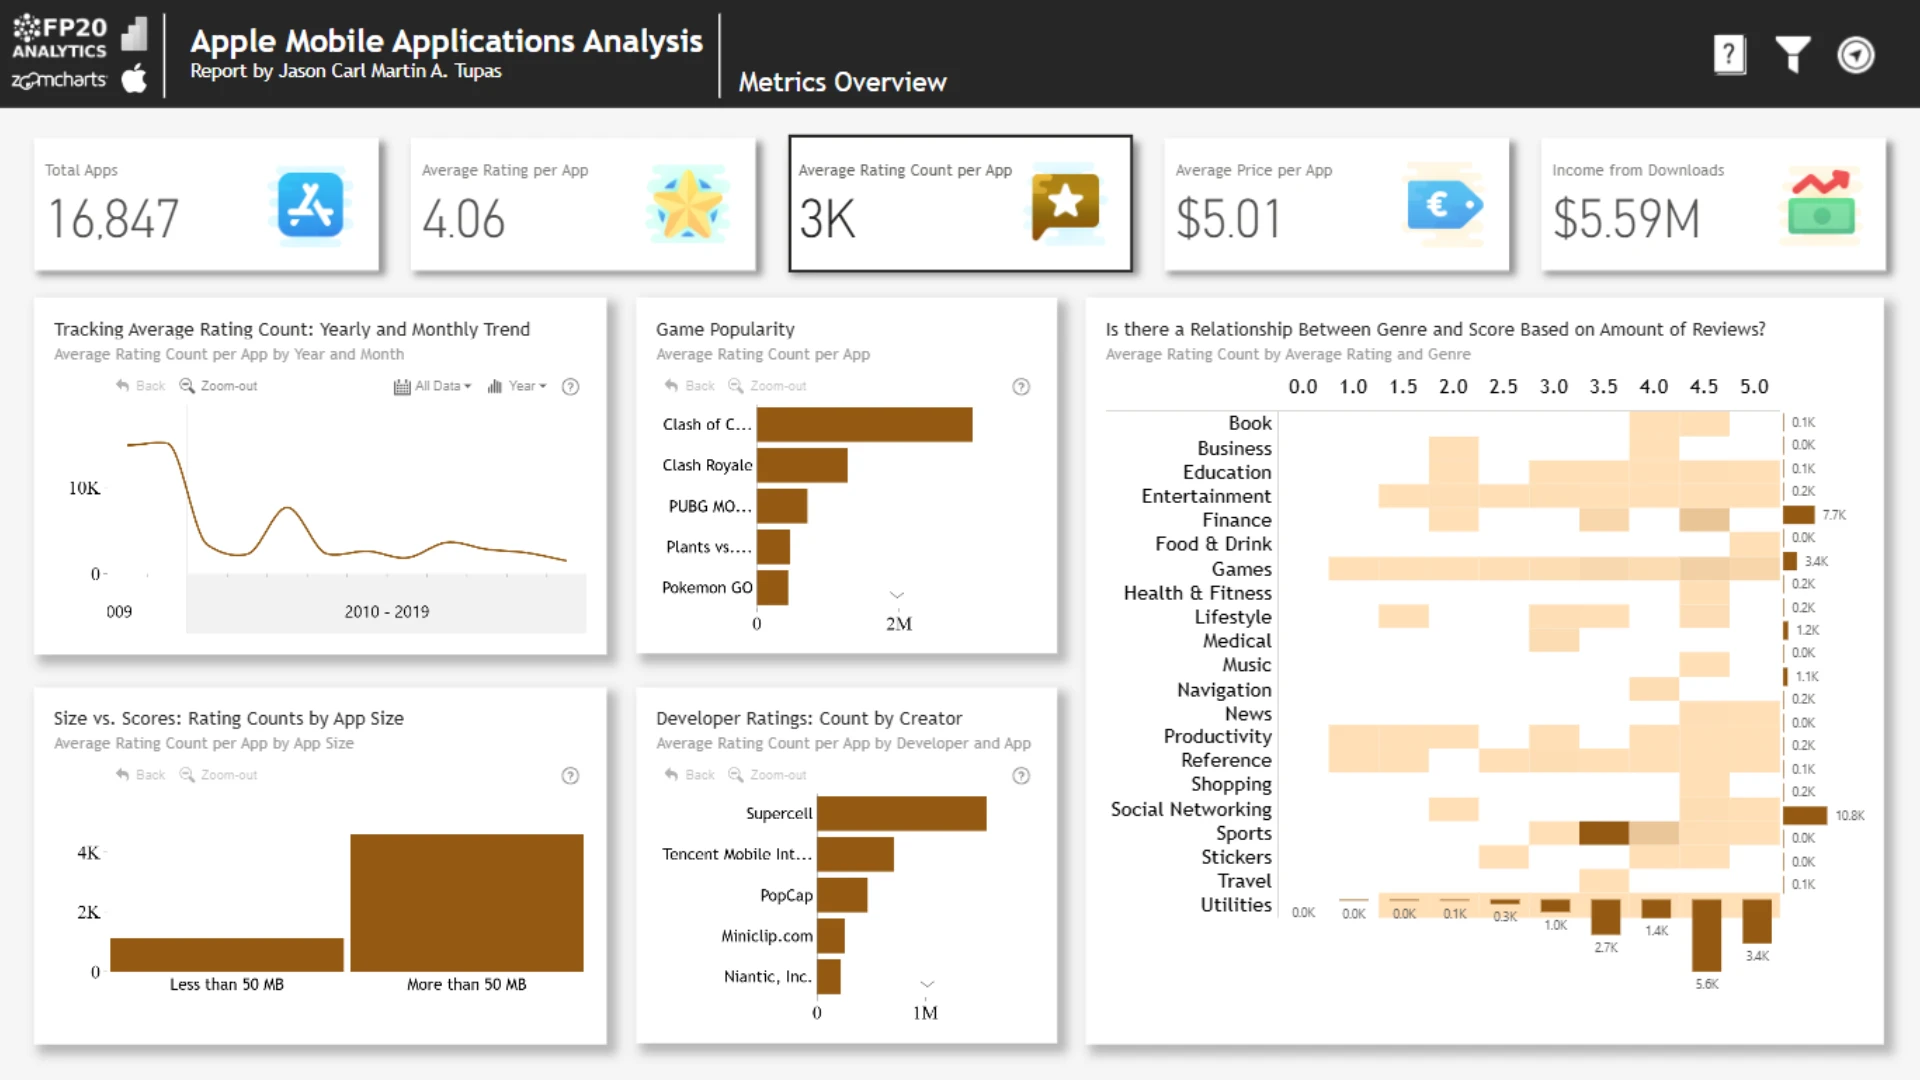
Task: Click help icon in Developer Ratings chart
Action: (x=1021, y=776)
